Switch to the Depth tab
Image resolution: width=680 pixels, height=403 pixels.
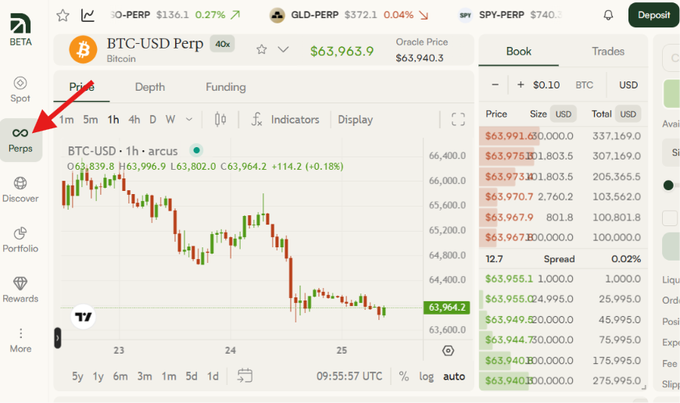pyautogui.click(x=150, y=87)
